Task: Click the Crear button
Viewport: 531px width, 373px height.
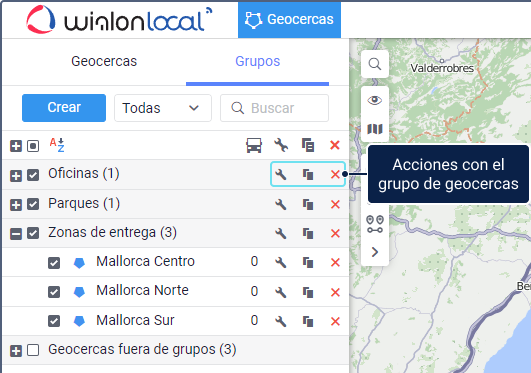Action: click(64, 108)
